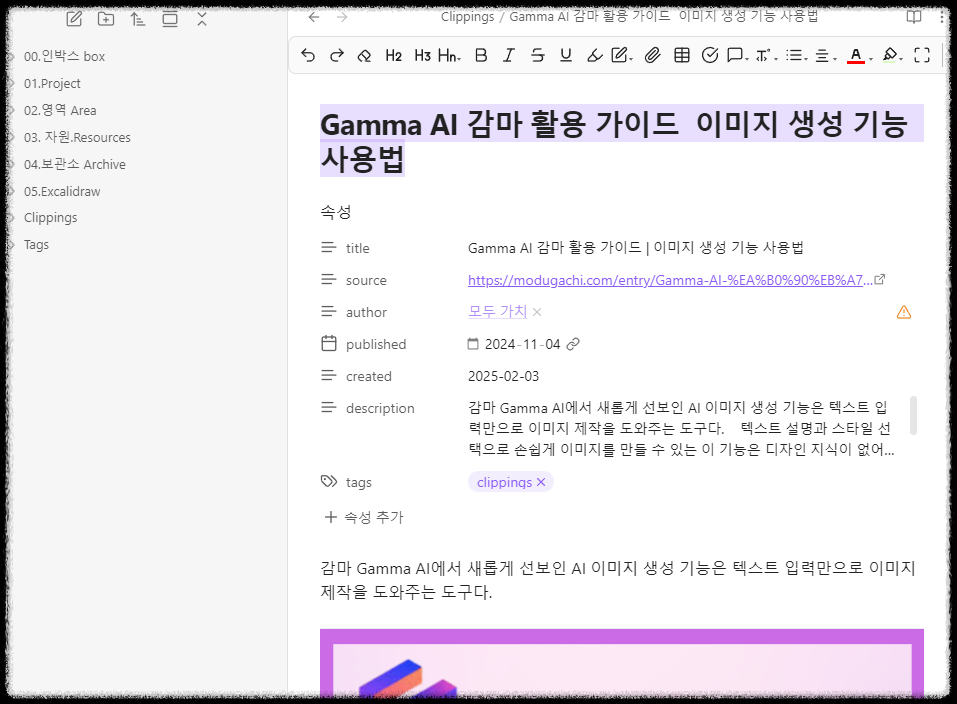Open the font color picker swatch

(854, 55)
